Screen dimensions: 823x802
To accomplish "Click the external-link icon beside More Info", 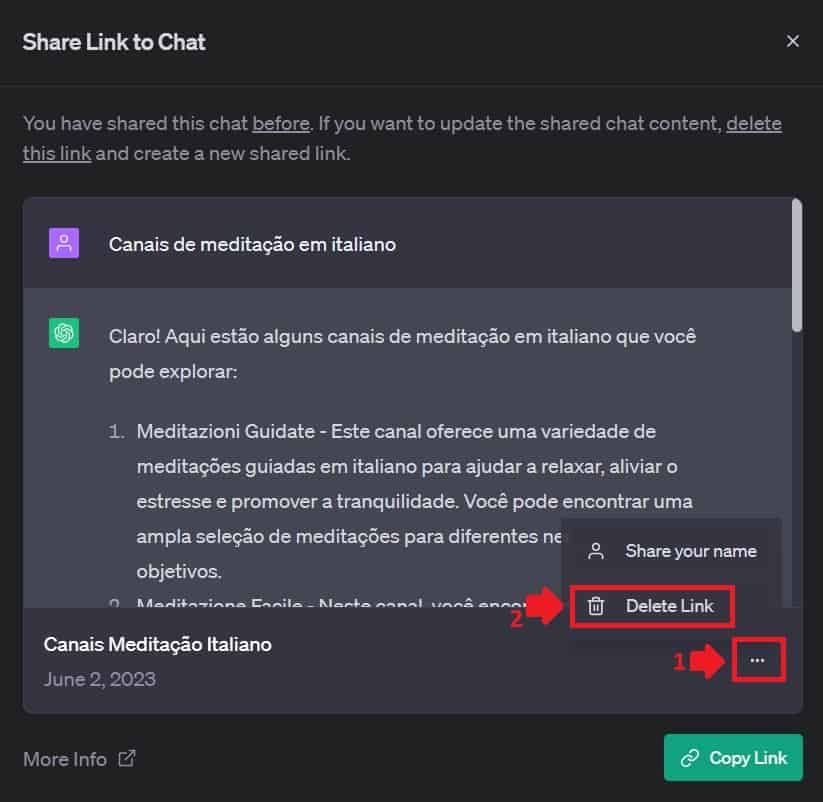I will click(126, 758).
